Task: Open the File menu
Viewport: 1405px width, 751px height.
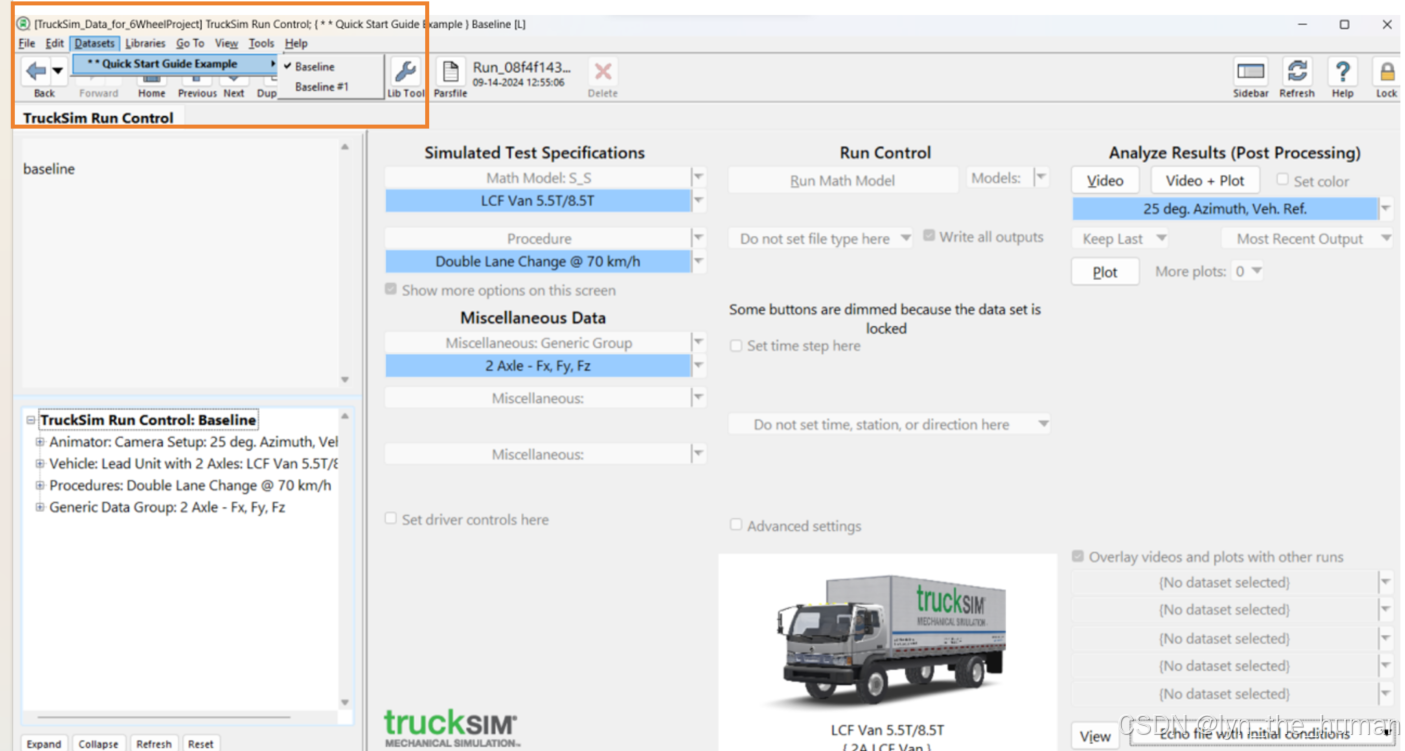Action: point(27,43)
